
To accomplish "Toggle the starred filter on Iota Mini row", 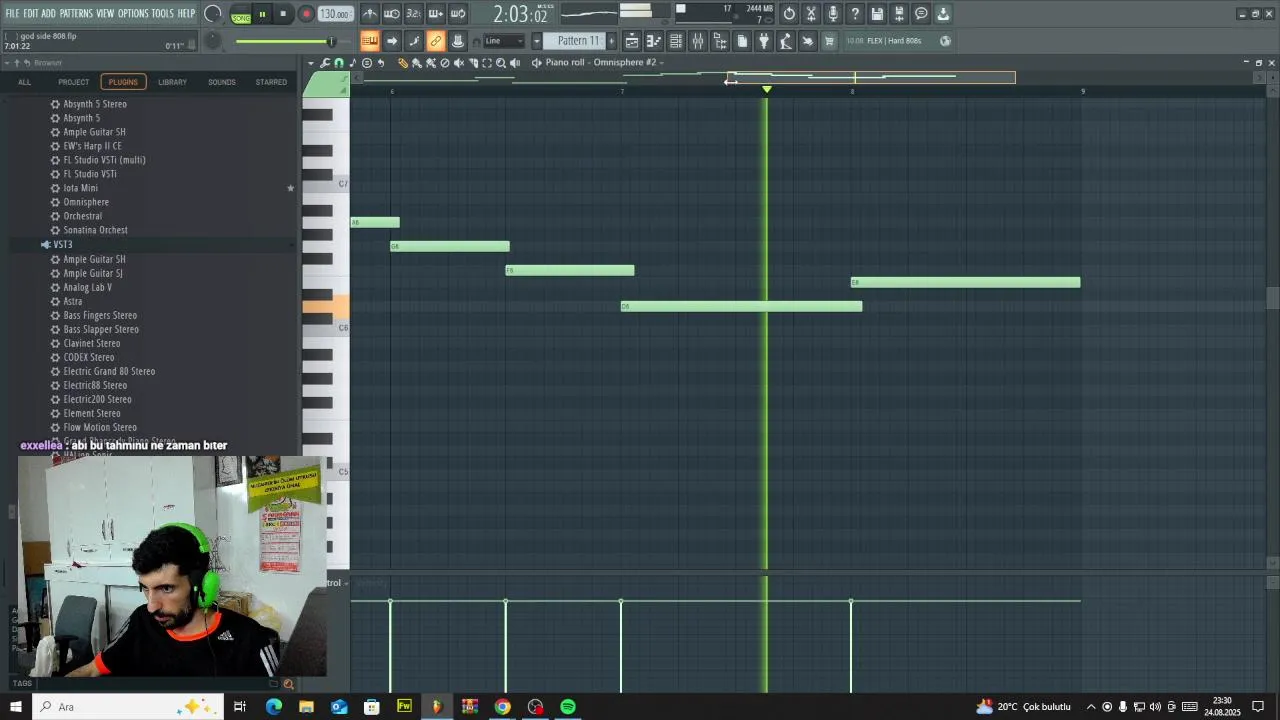I will 291,188.
